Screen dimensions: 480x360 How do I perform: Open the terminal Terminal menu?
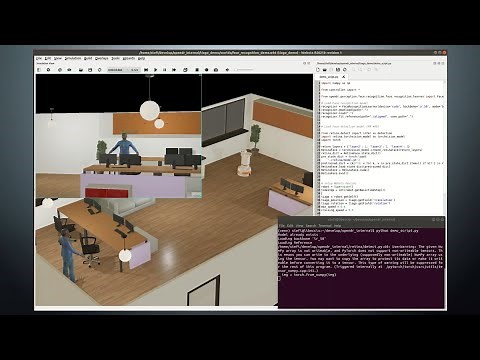point(325,226)
